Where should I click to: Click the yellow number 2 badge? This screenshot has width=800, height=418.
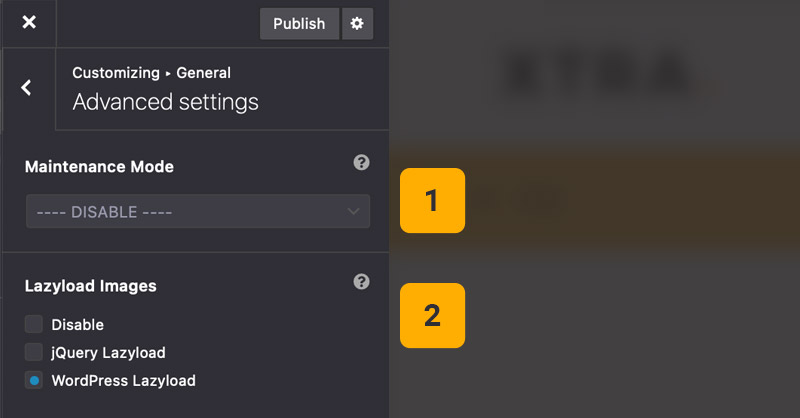432,315
